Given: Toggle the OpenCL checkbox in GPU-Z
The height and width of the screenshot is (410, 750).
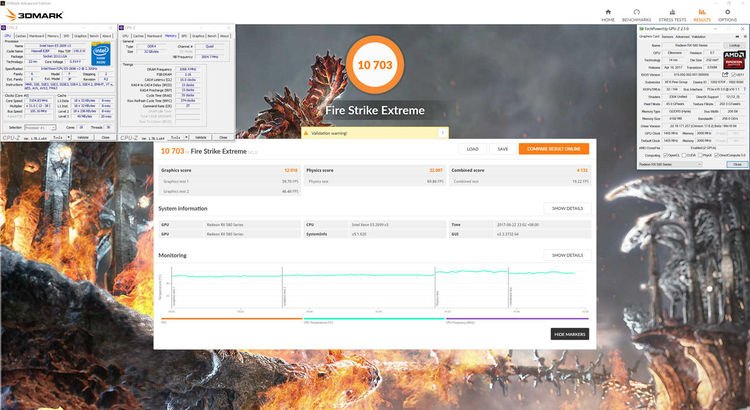Looking at the screenshot, I should (x=665, y=155).
